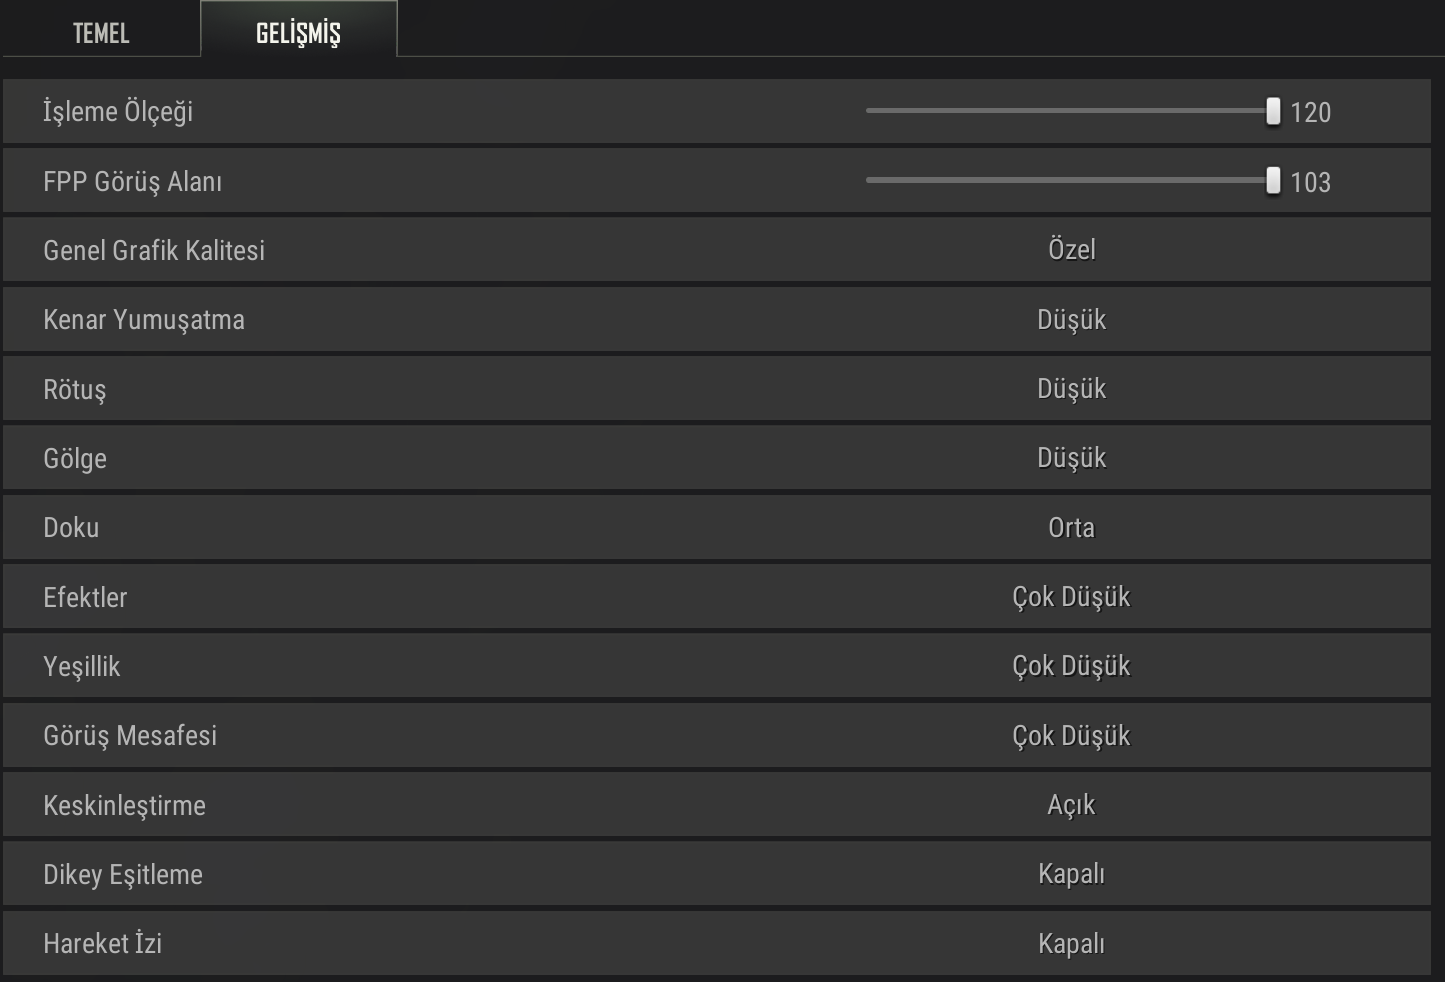Screen dimensions: 1445x982
Task: Change the Gölge setting from Düşük
Action: click(1071, 458)
